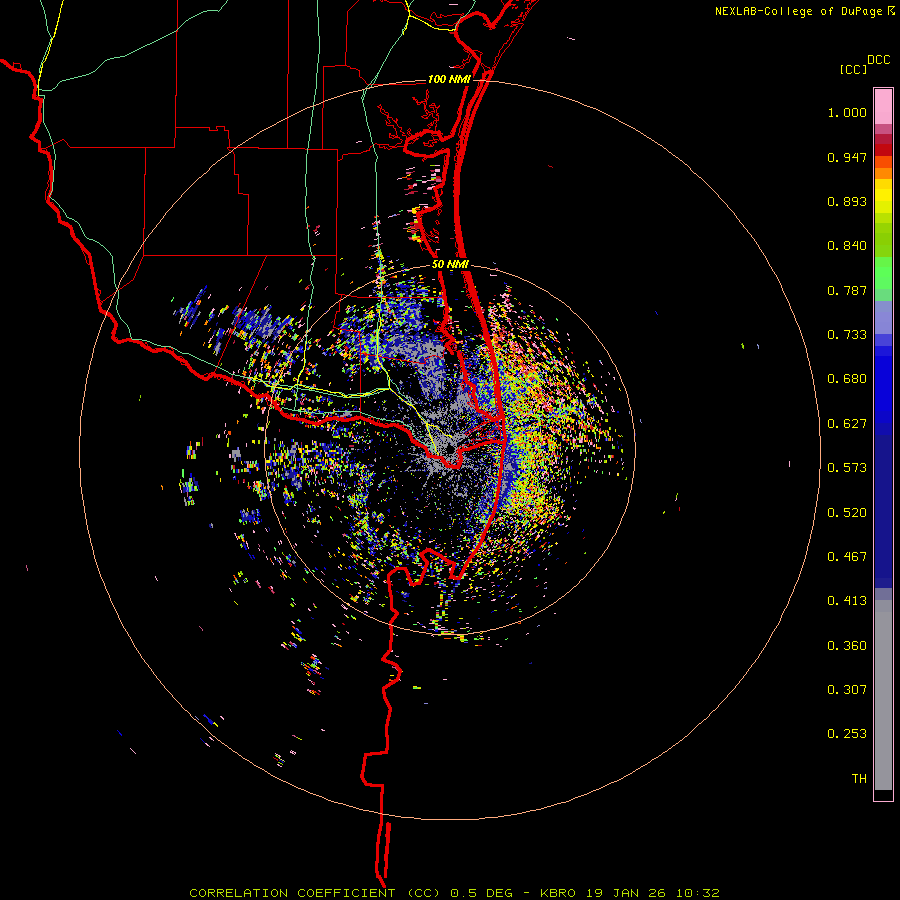Click the NEXLAB-College of DuPage watermark text

805,11
